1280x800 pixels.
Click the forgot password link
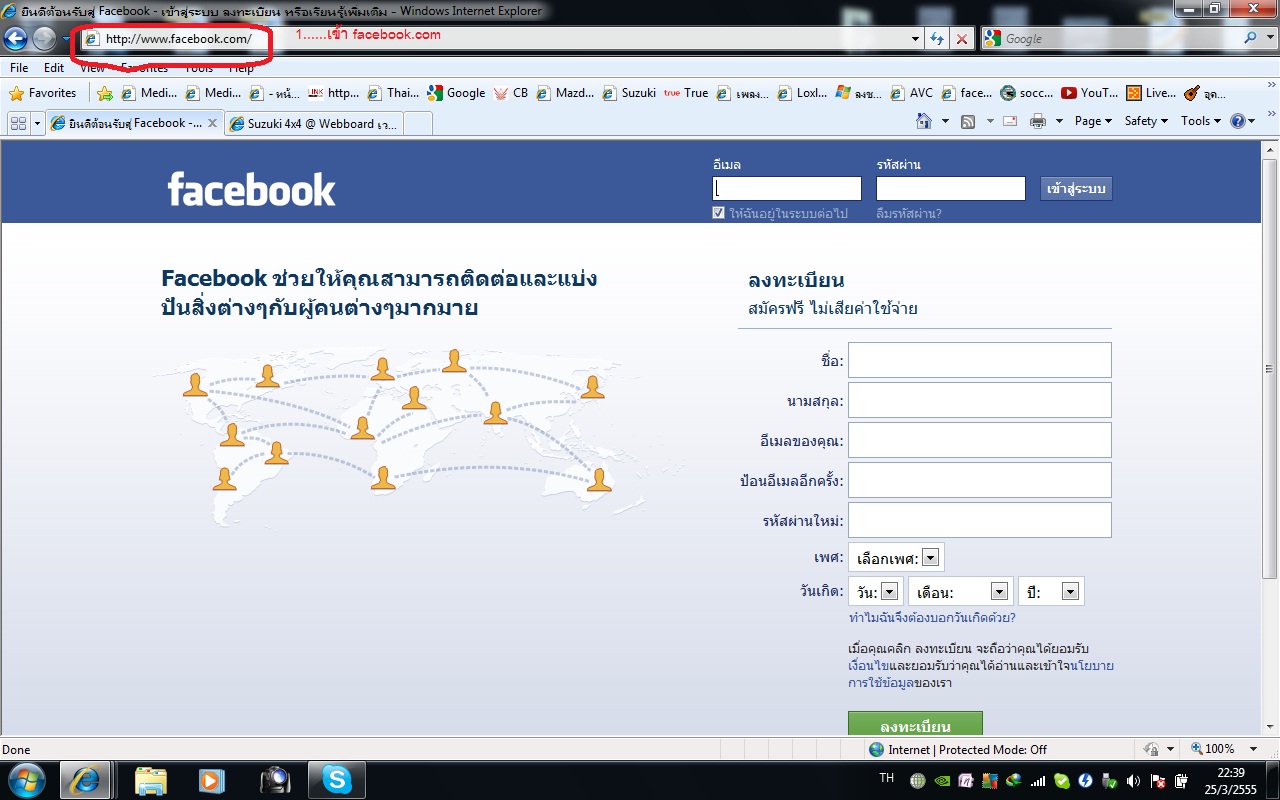point(909,213)
